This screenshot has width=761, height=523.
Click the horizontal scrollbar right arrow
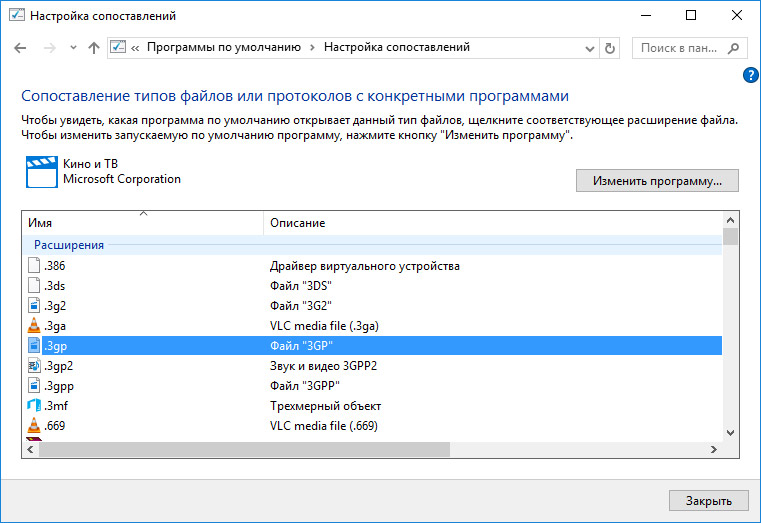pos(713,449)
